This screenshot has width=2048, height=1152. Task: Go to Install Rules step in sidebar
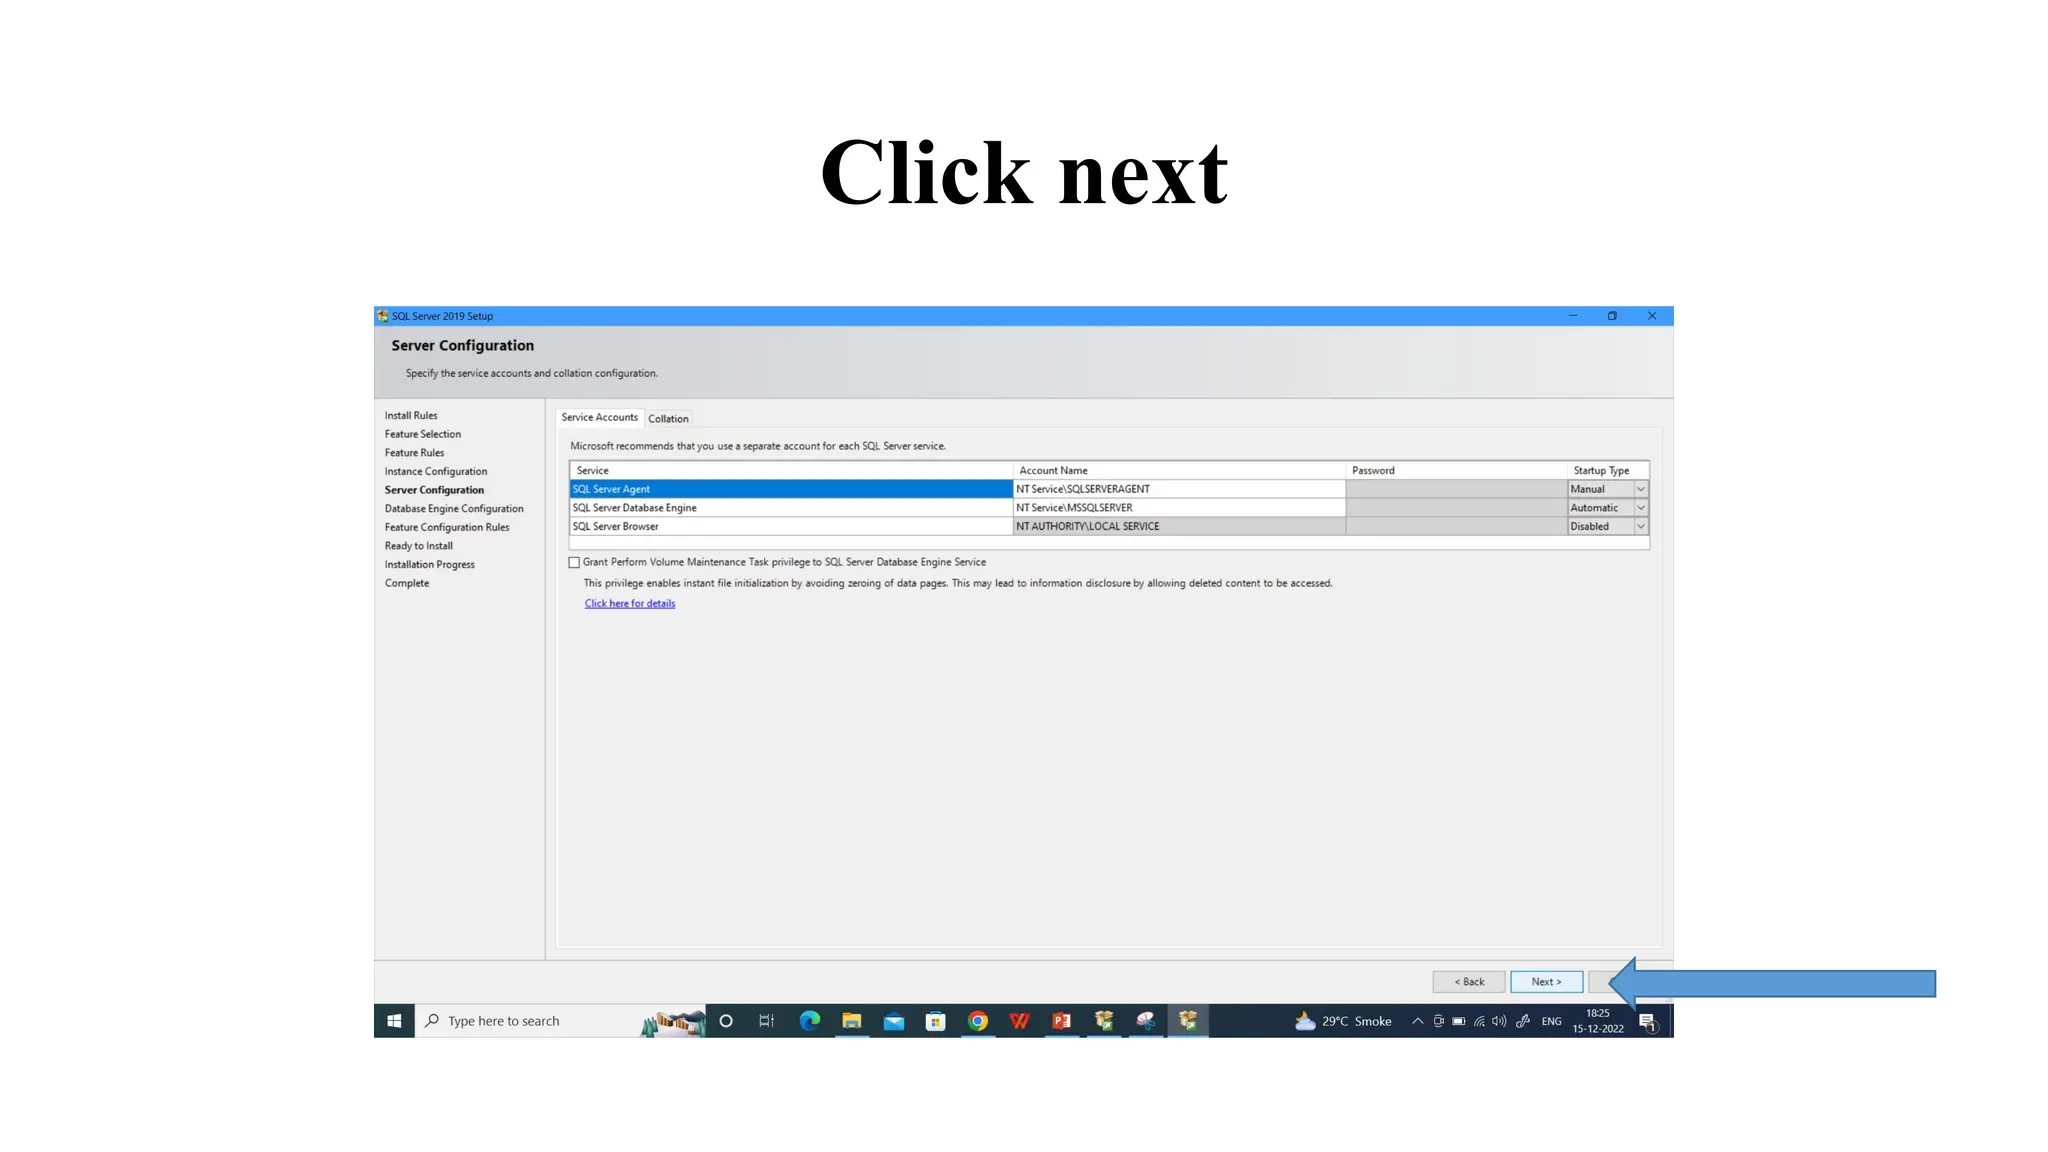tap(411, 416)
